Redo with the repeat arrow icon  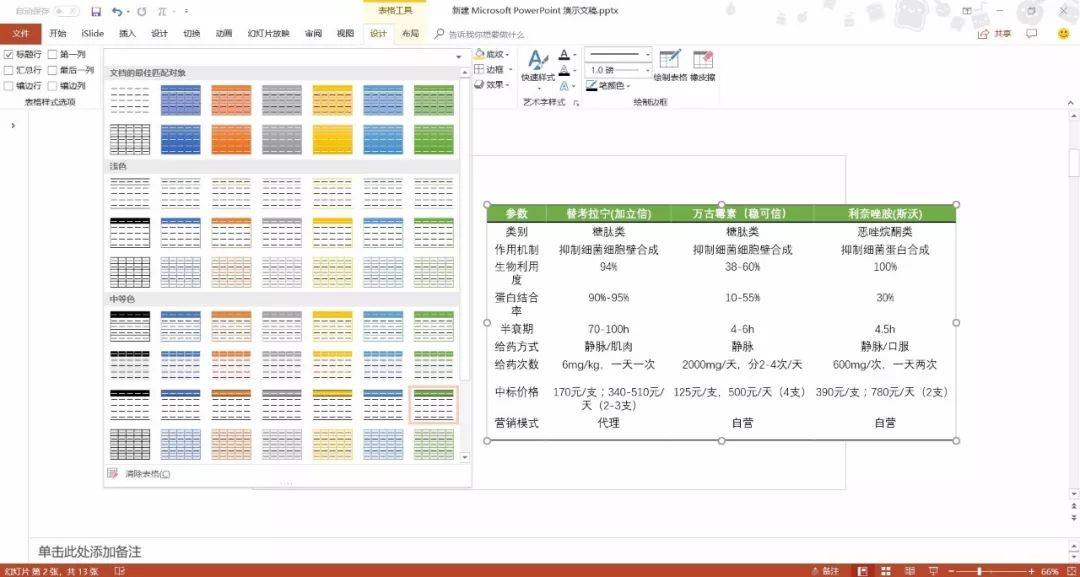pos(142,12)
